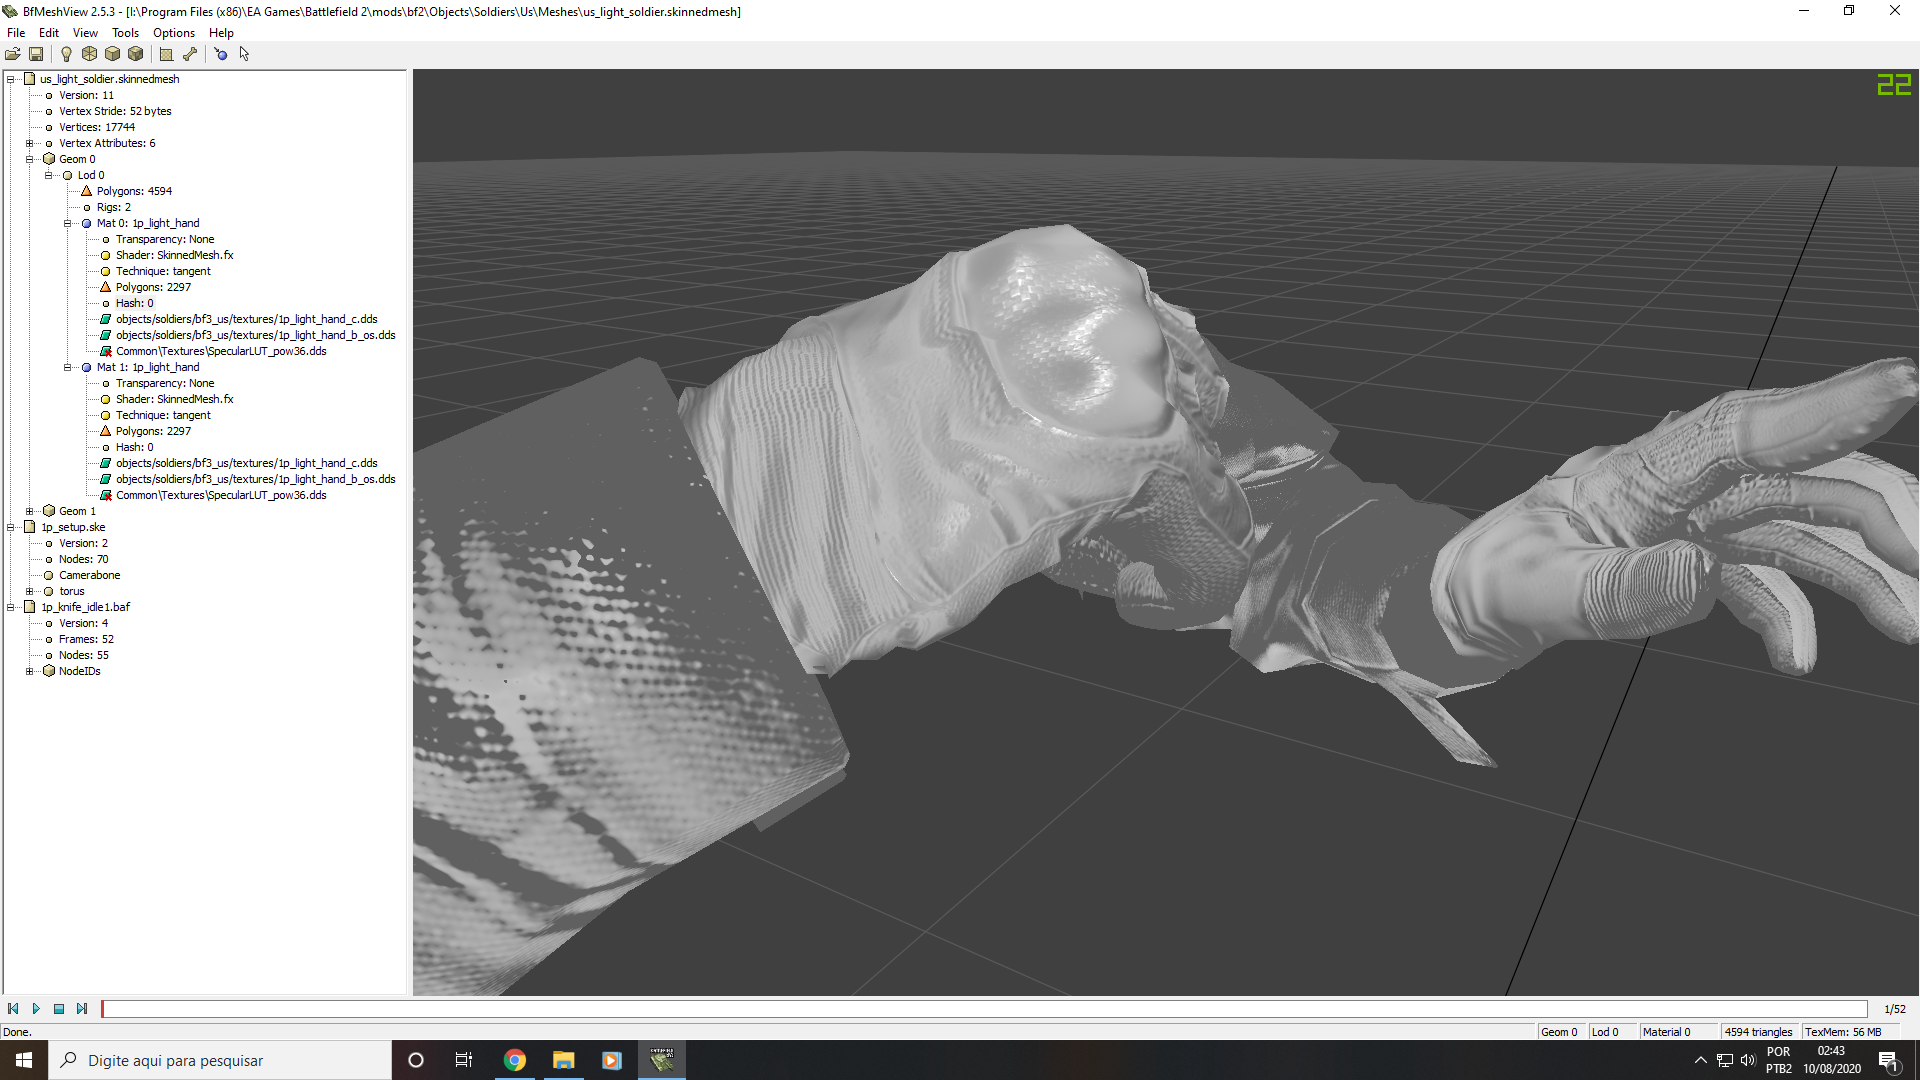Image resolution: width=1920 pixels, height=1080 pixels.
Task: Select Mat 0 Technique: tangent row
Action: coord(163,271)
